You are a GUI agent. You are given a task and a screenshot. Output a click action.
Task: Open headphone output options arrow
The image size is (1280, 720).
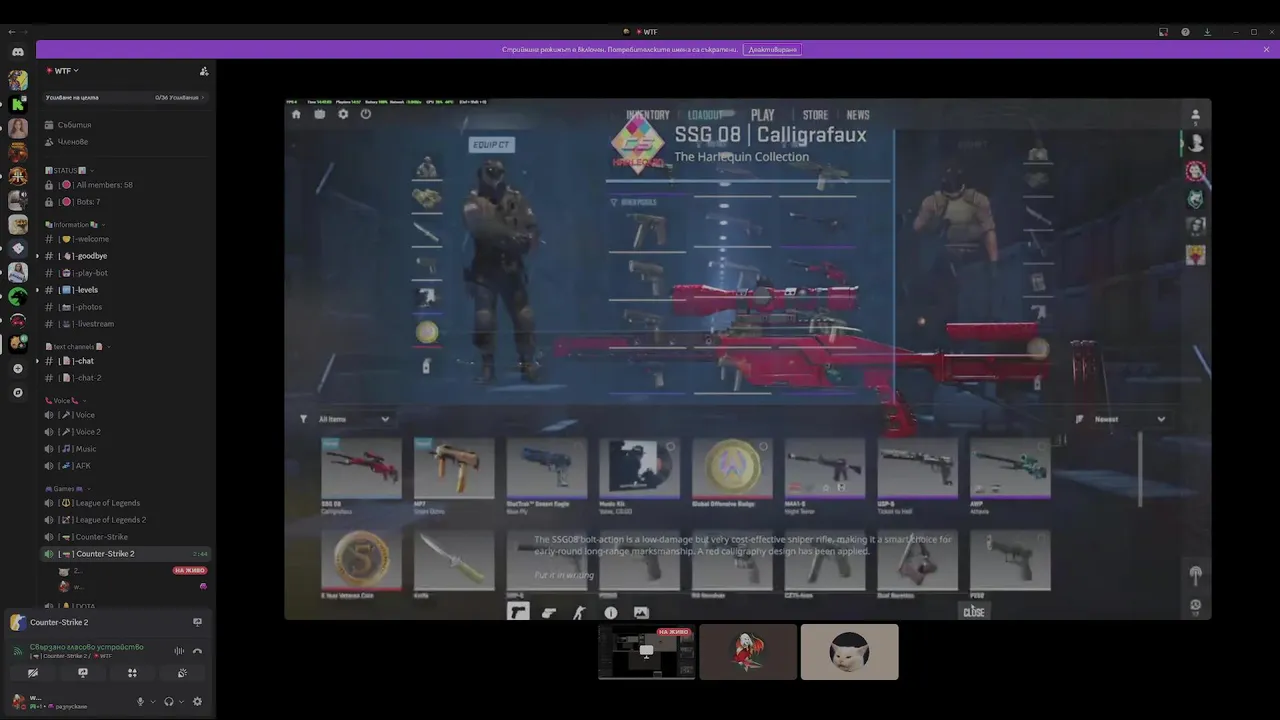point(181,702)
